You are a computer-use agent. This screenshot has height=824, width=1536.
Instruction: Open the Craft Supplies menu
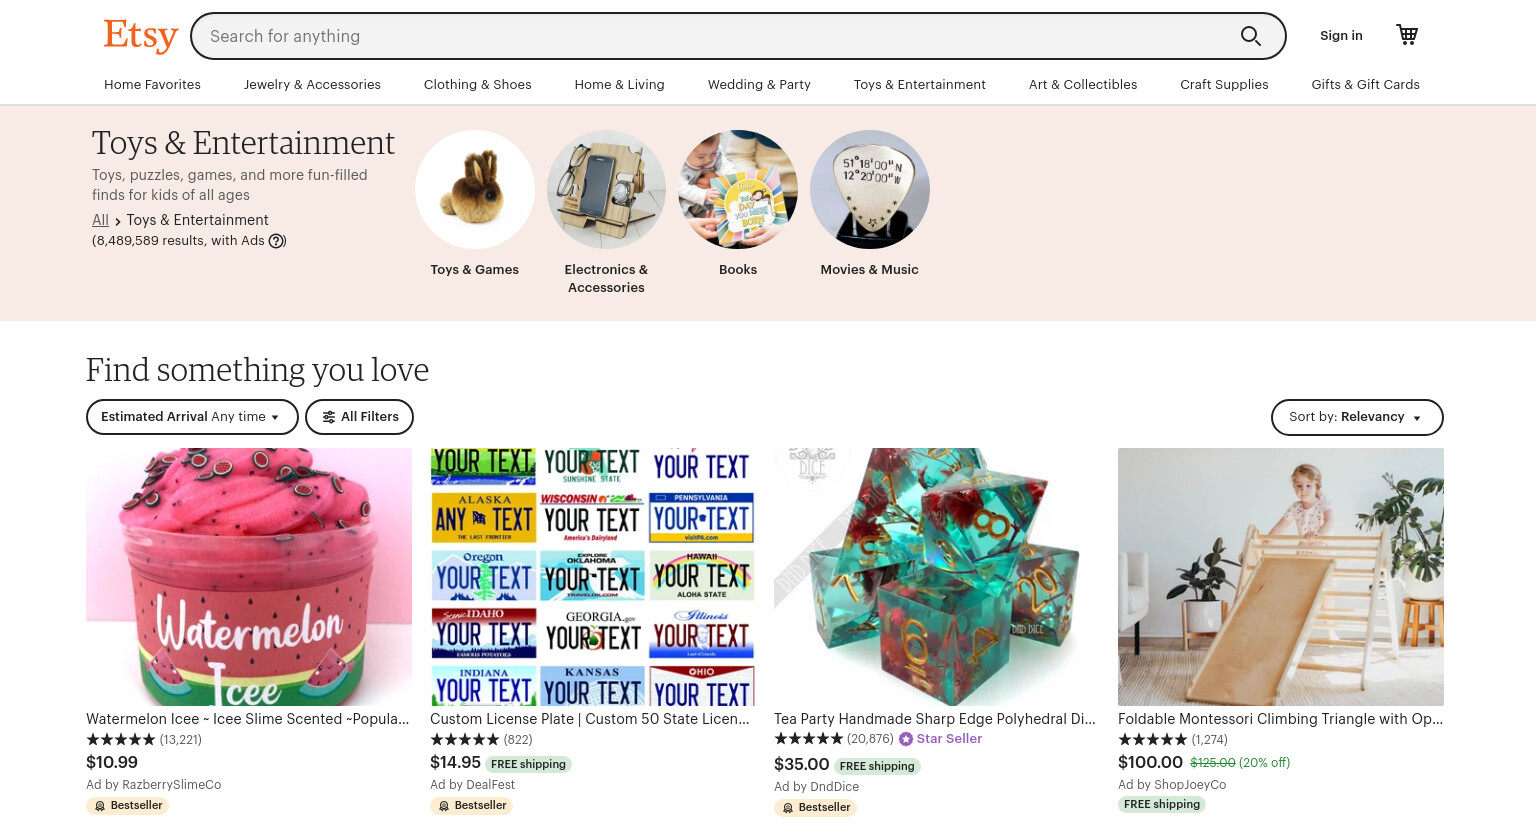point(1224,85)
